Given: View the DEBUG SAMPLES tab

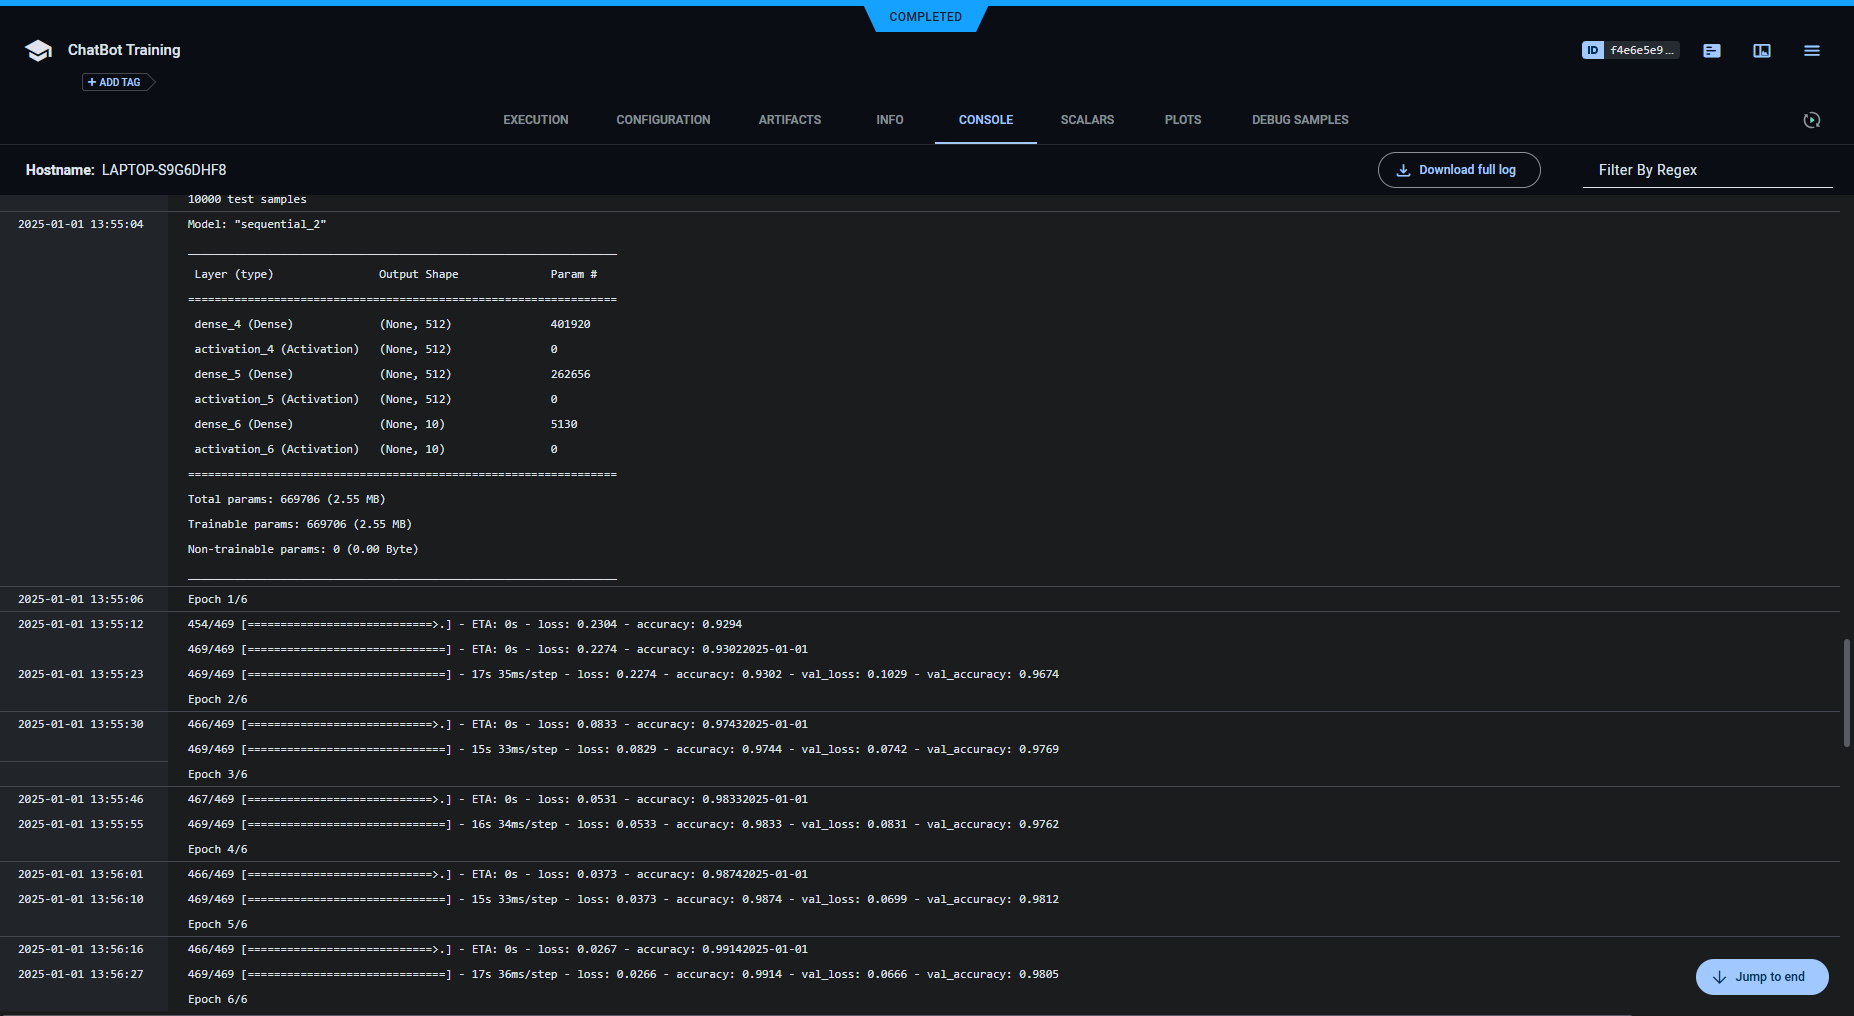Looking at the screenshot, I should (x=1300, y=120).
